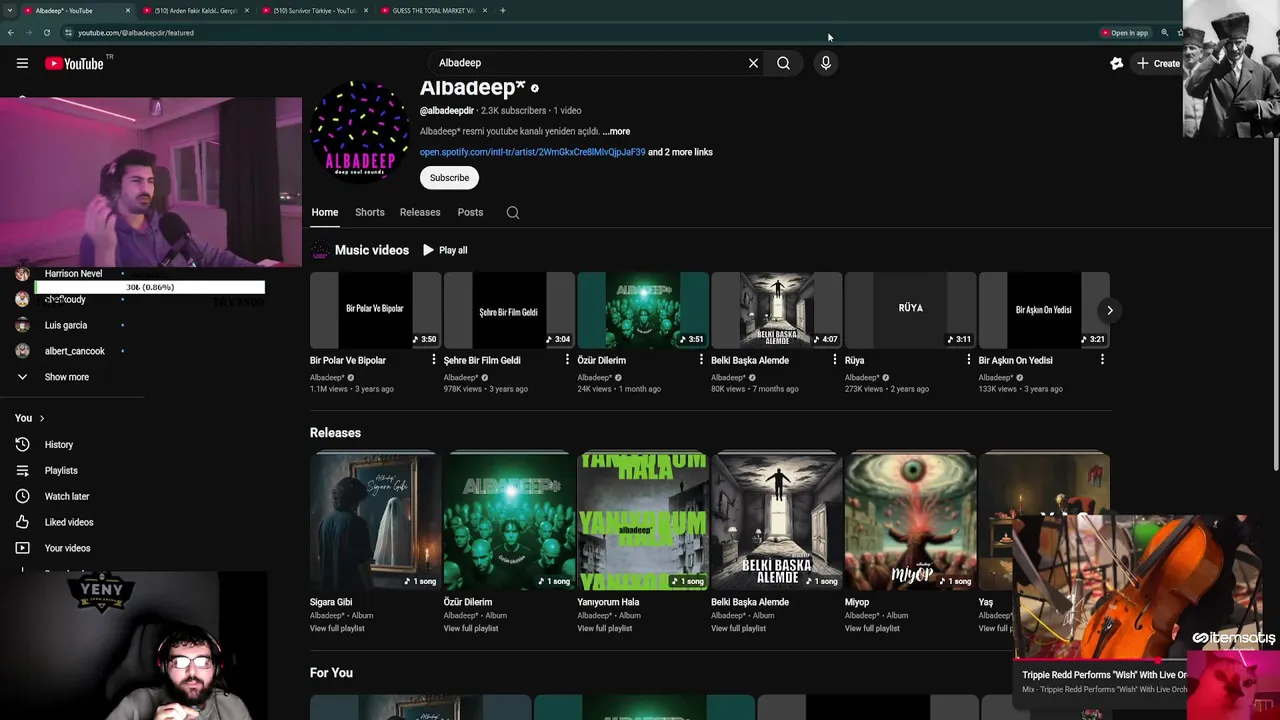This screenshot has width=1280, height=720.
Task: Expand the You section chevron
Action: (x=41, y=418)
